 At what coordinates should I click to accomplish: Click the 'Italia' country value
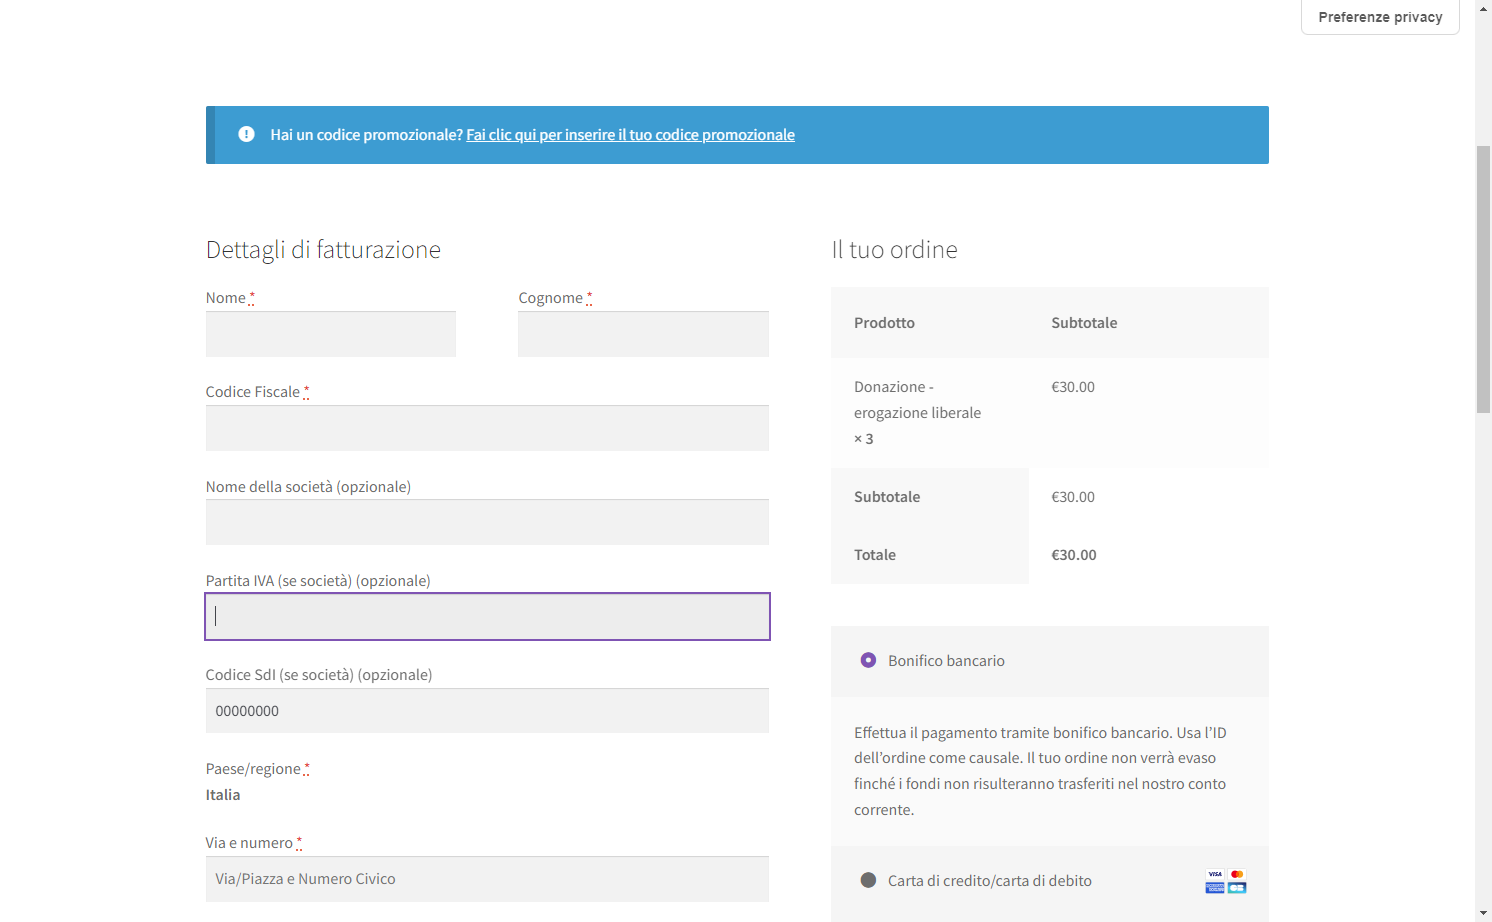[223, 795]
